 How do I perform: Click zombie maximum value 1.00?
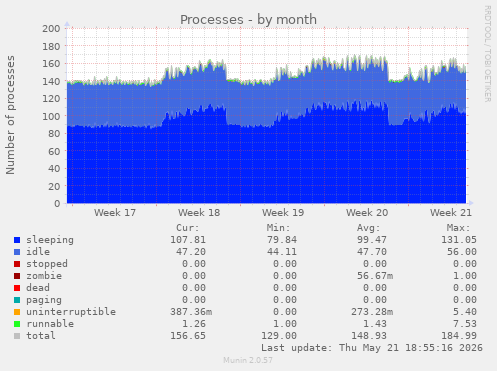tap(465, 276)
